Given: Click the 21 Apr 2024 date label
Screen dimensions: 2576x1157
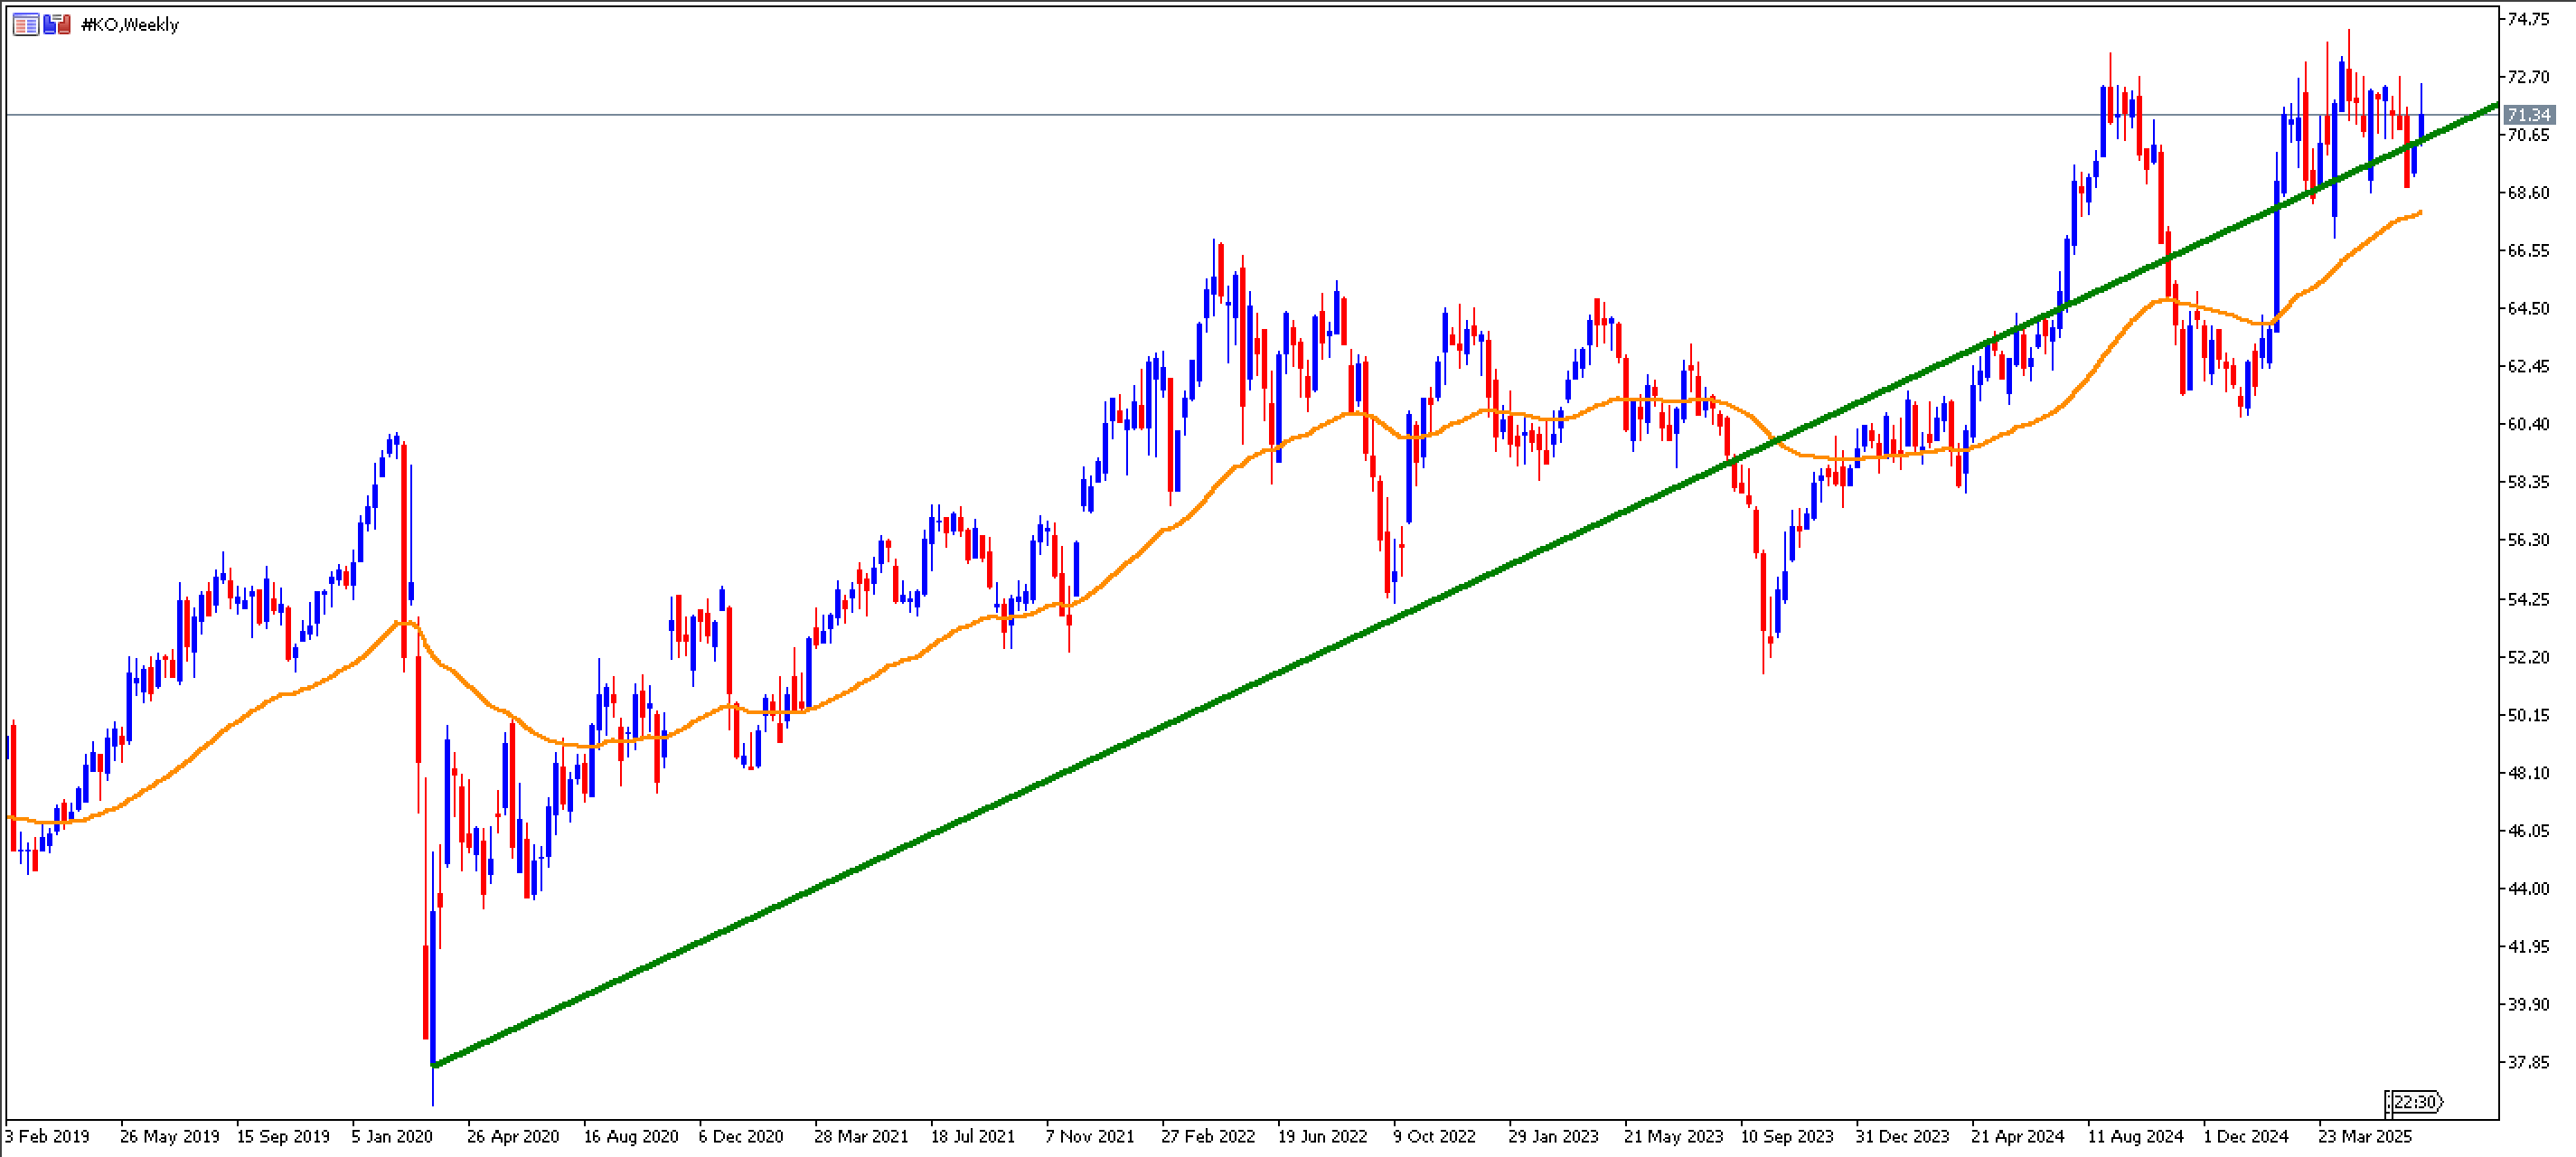Looking at the screenshot, I should [x=2017, y=1137].
